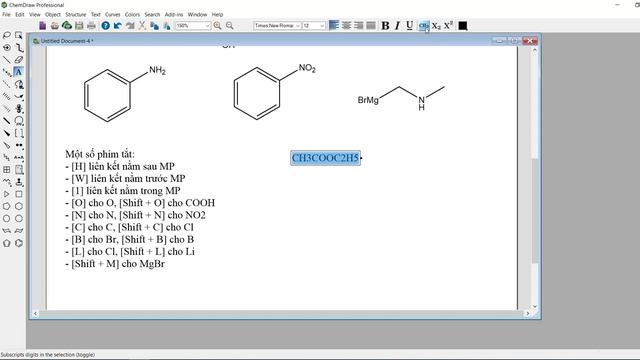
Task: Click the NO2 label on nitrobenzene
Action: [x=307, y=68]
